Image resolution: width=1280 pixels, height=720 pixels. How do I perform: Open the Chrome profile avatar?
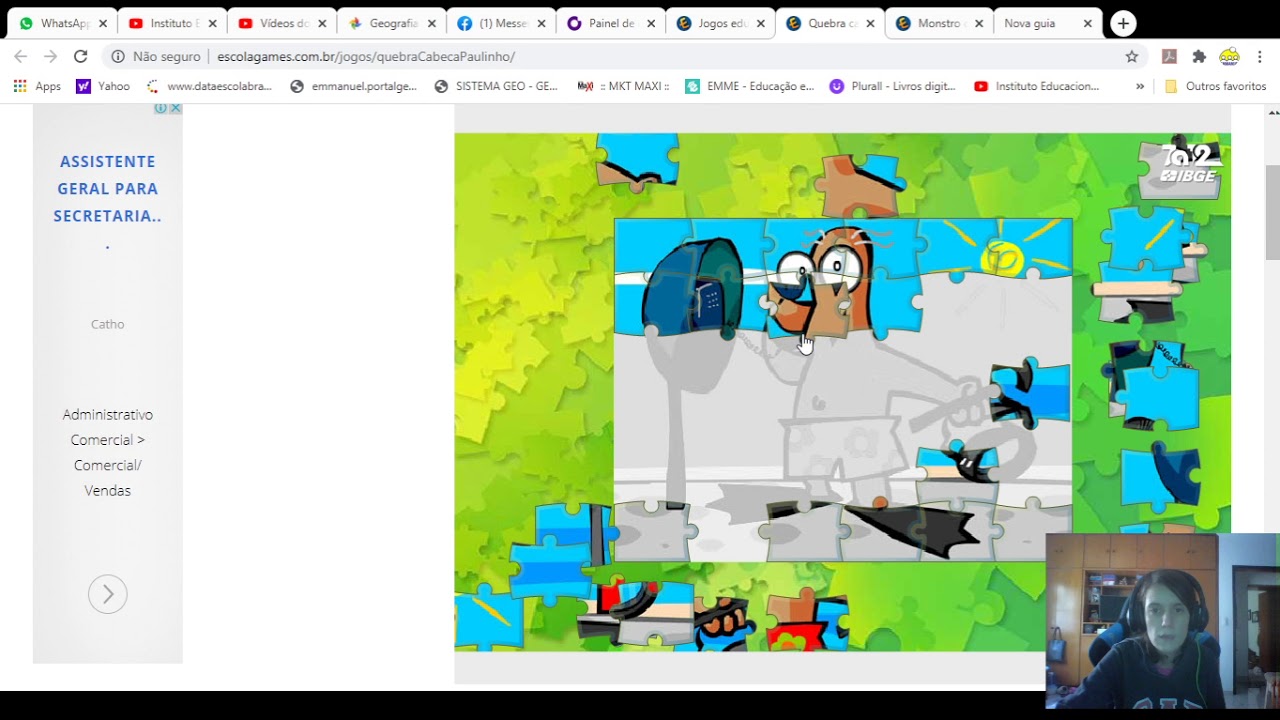1229,57
